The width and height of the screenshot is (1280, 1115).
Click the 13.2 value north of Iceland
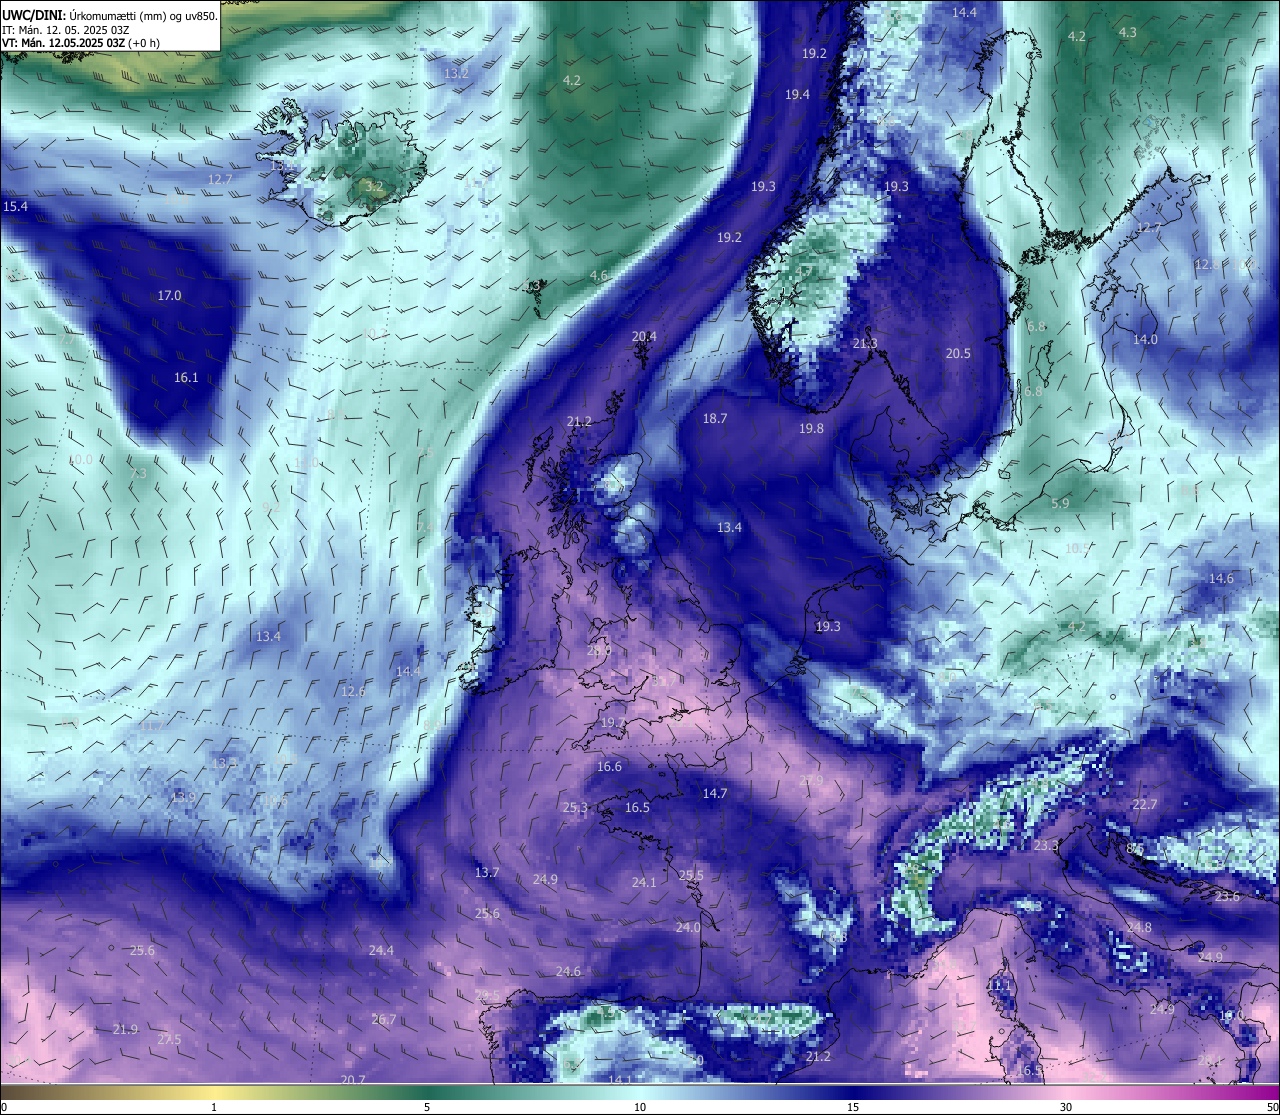click(x=456, y=73)
